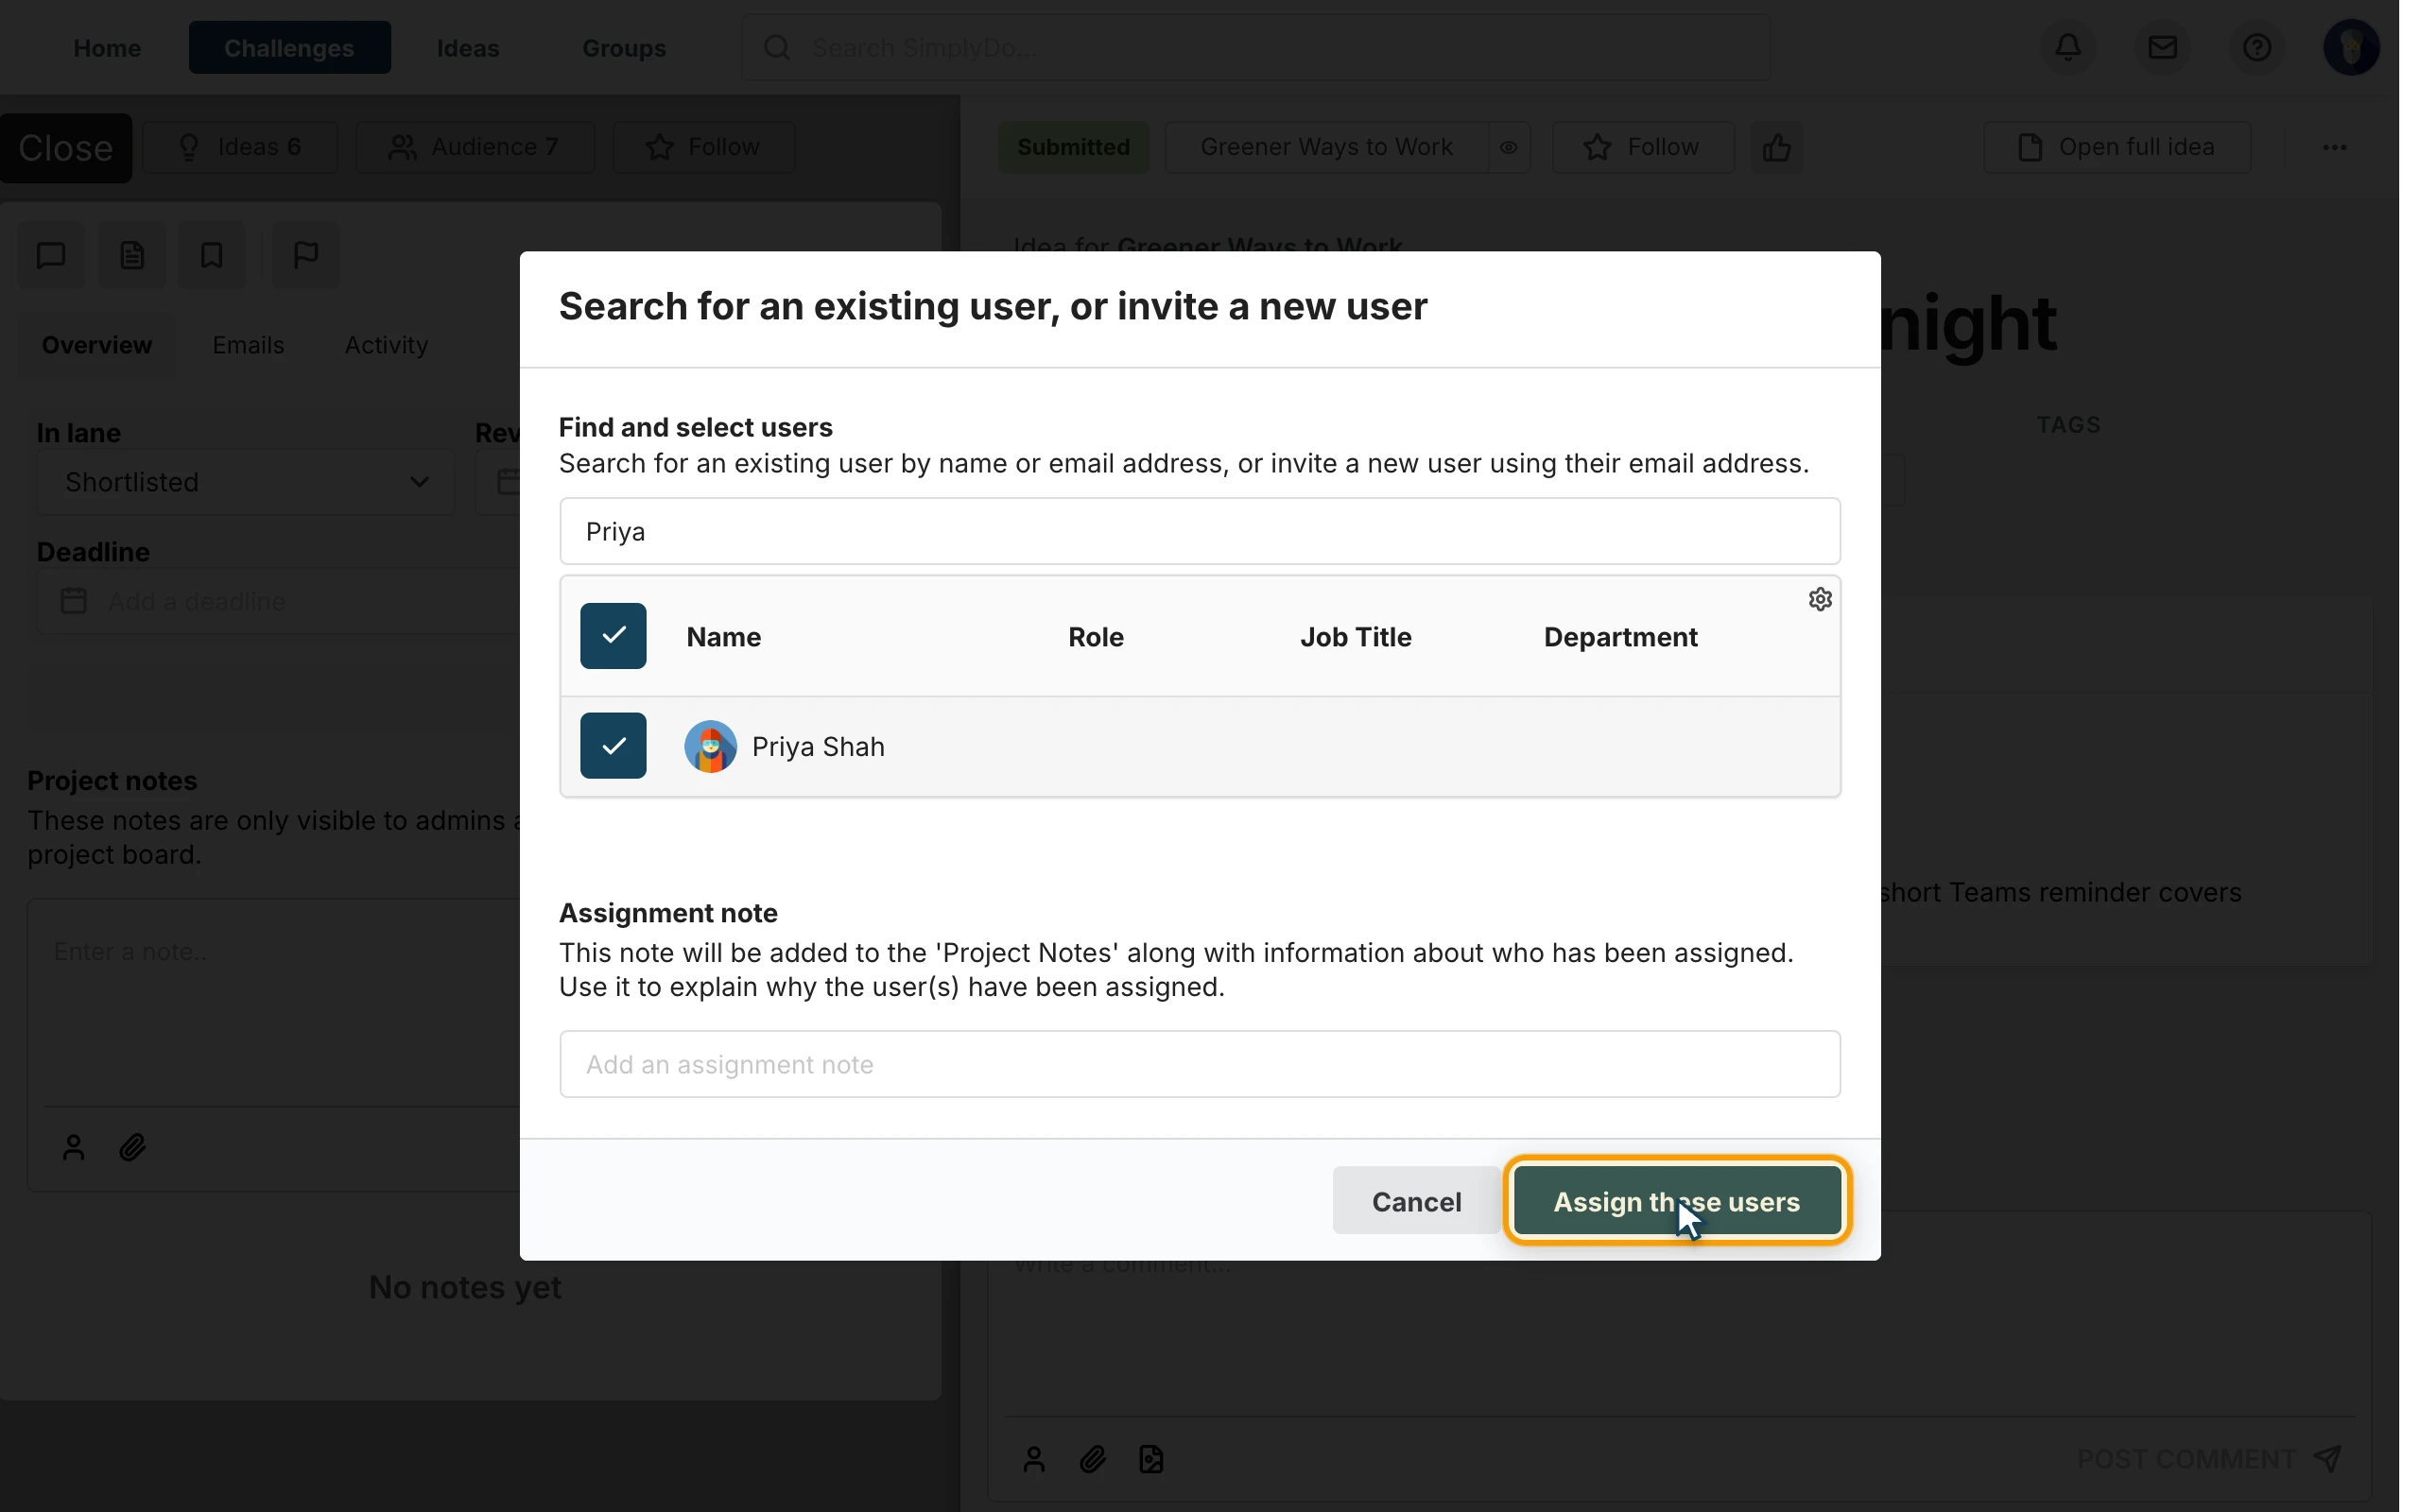Click the user search field containing Priya
2420x1512 pixels.
tap(1199, 531)
